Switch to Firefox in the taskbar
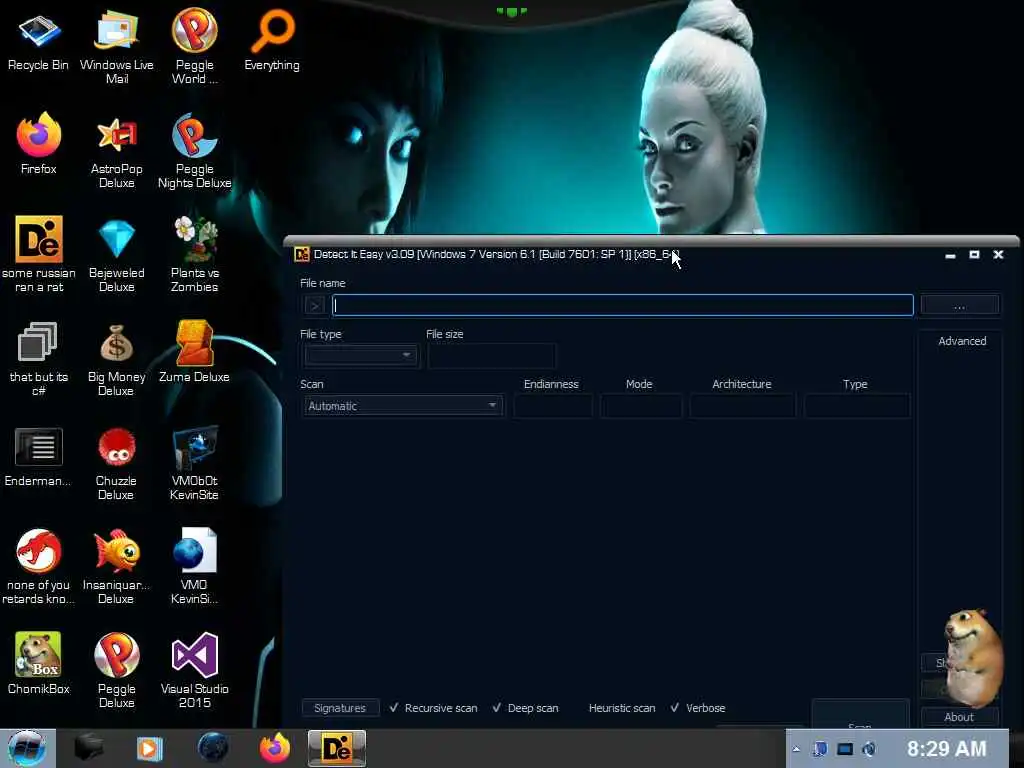1024x768 pixels. click(x=275, y=748)
